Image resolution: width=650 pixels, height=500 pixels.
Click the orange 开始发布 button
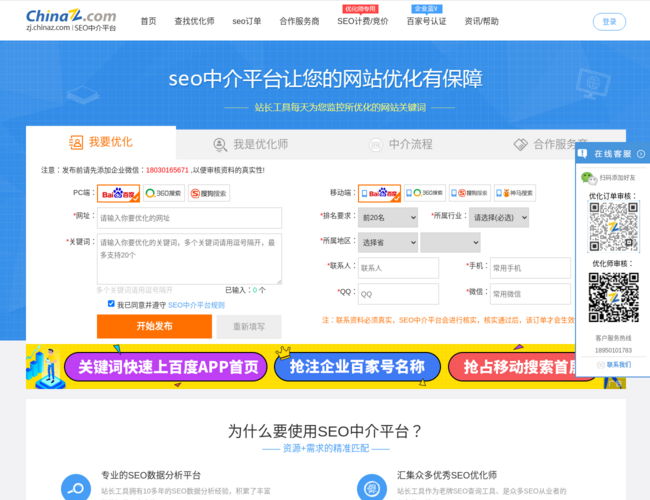point(155,326)
